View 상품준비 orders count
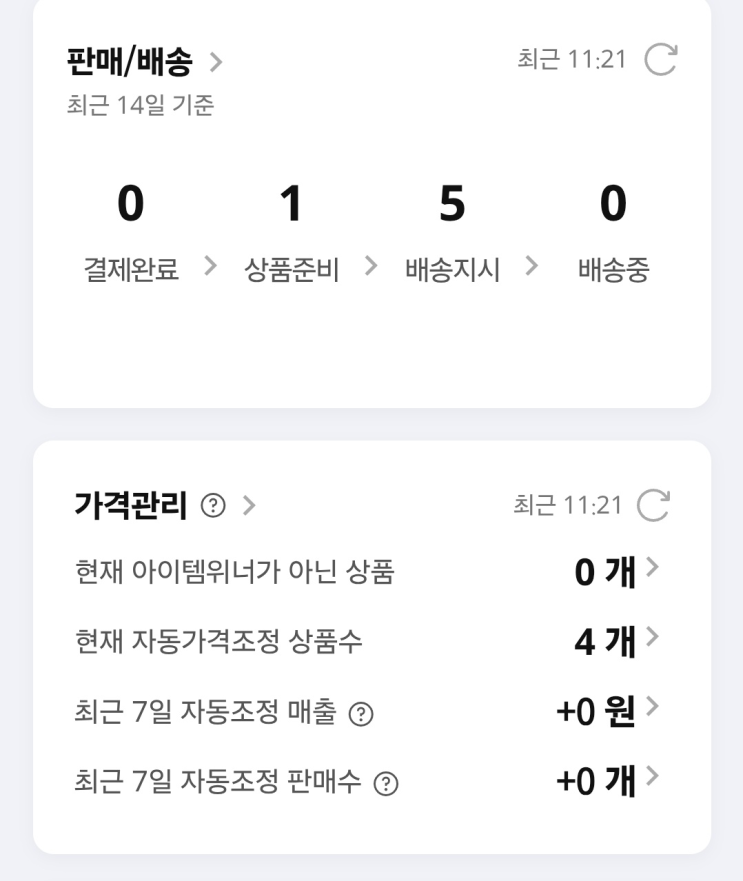Image resolution: width=743 pixels, height=881 pixels. pyautogui.click(x=291, y=205)
